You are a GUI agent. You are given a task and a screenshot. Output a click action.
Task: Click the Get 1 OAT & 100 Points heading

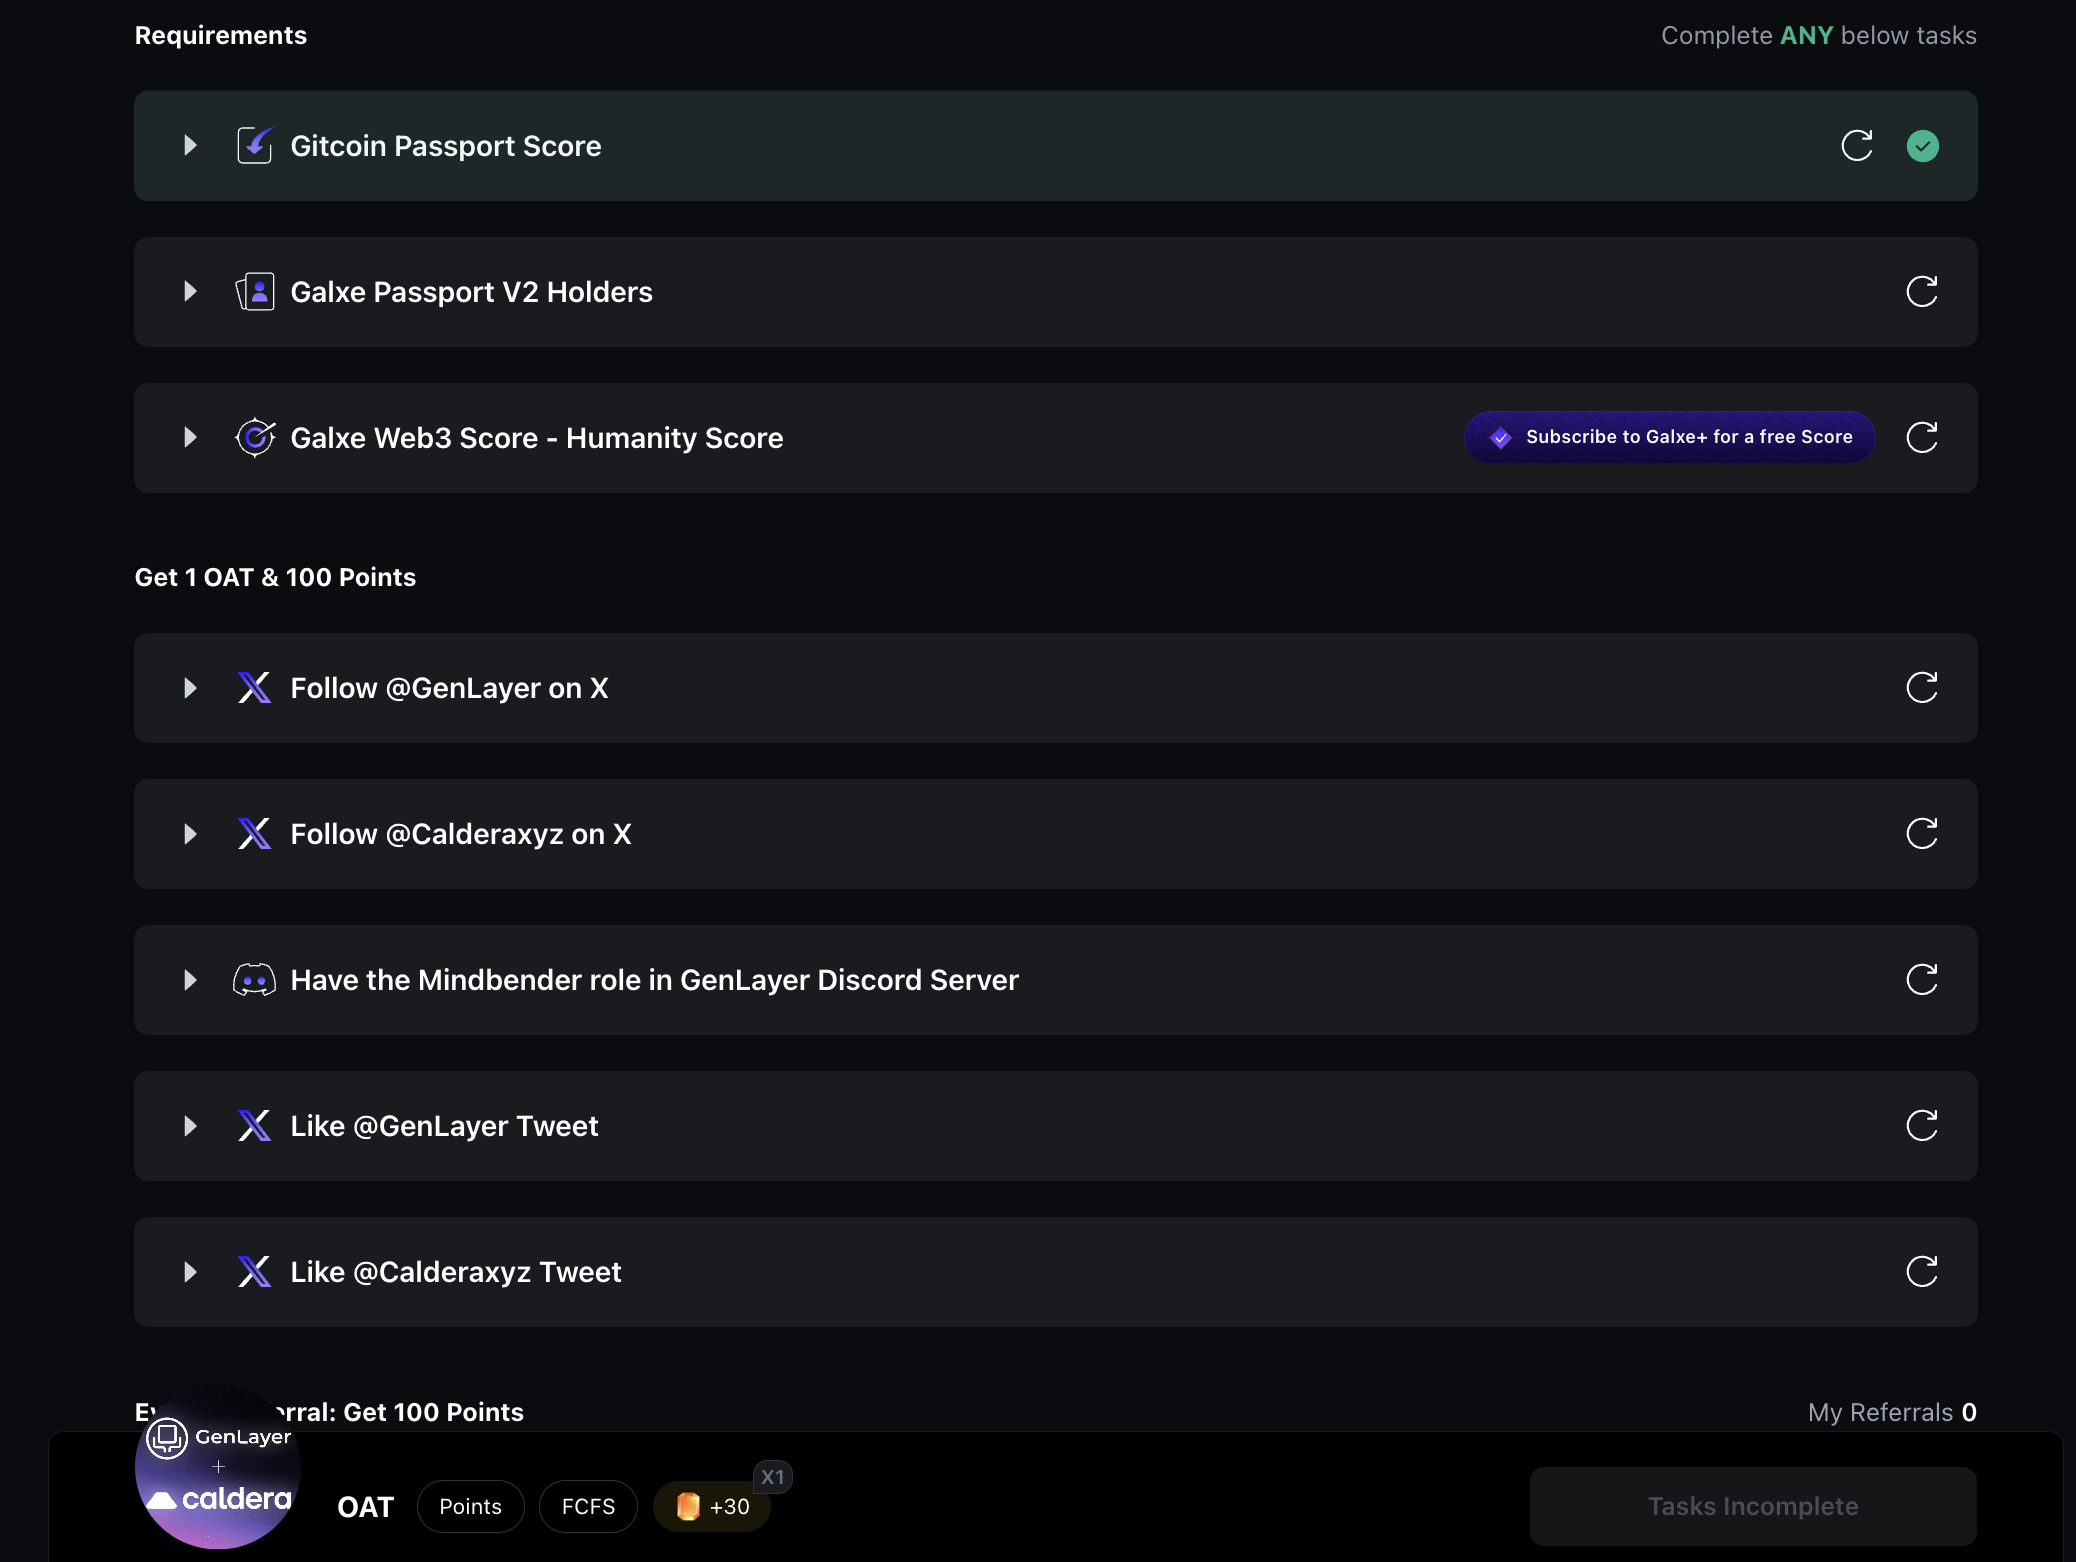click(x=275, y=577)
